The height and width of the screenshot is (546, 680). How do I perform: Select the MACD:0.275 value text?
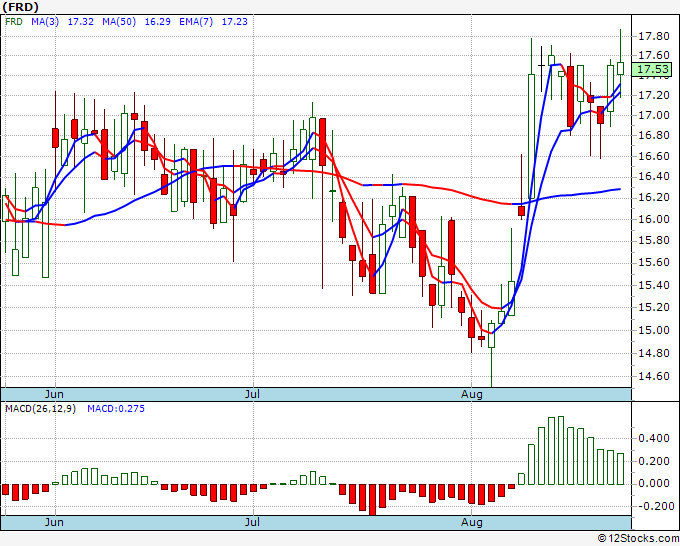pyautogui.click(x=116, y=409)
